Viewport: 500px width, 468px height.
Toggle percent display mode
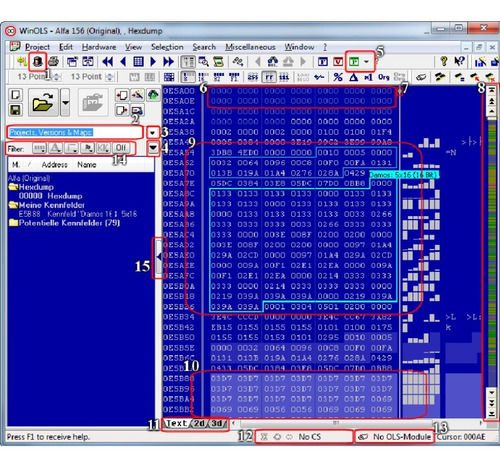tap(338, 77)
